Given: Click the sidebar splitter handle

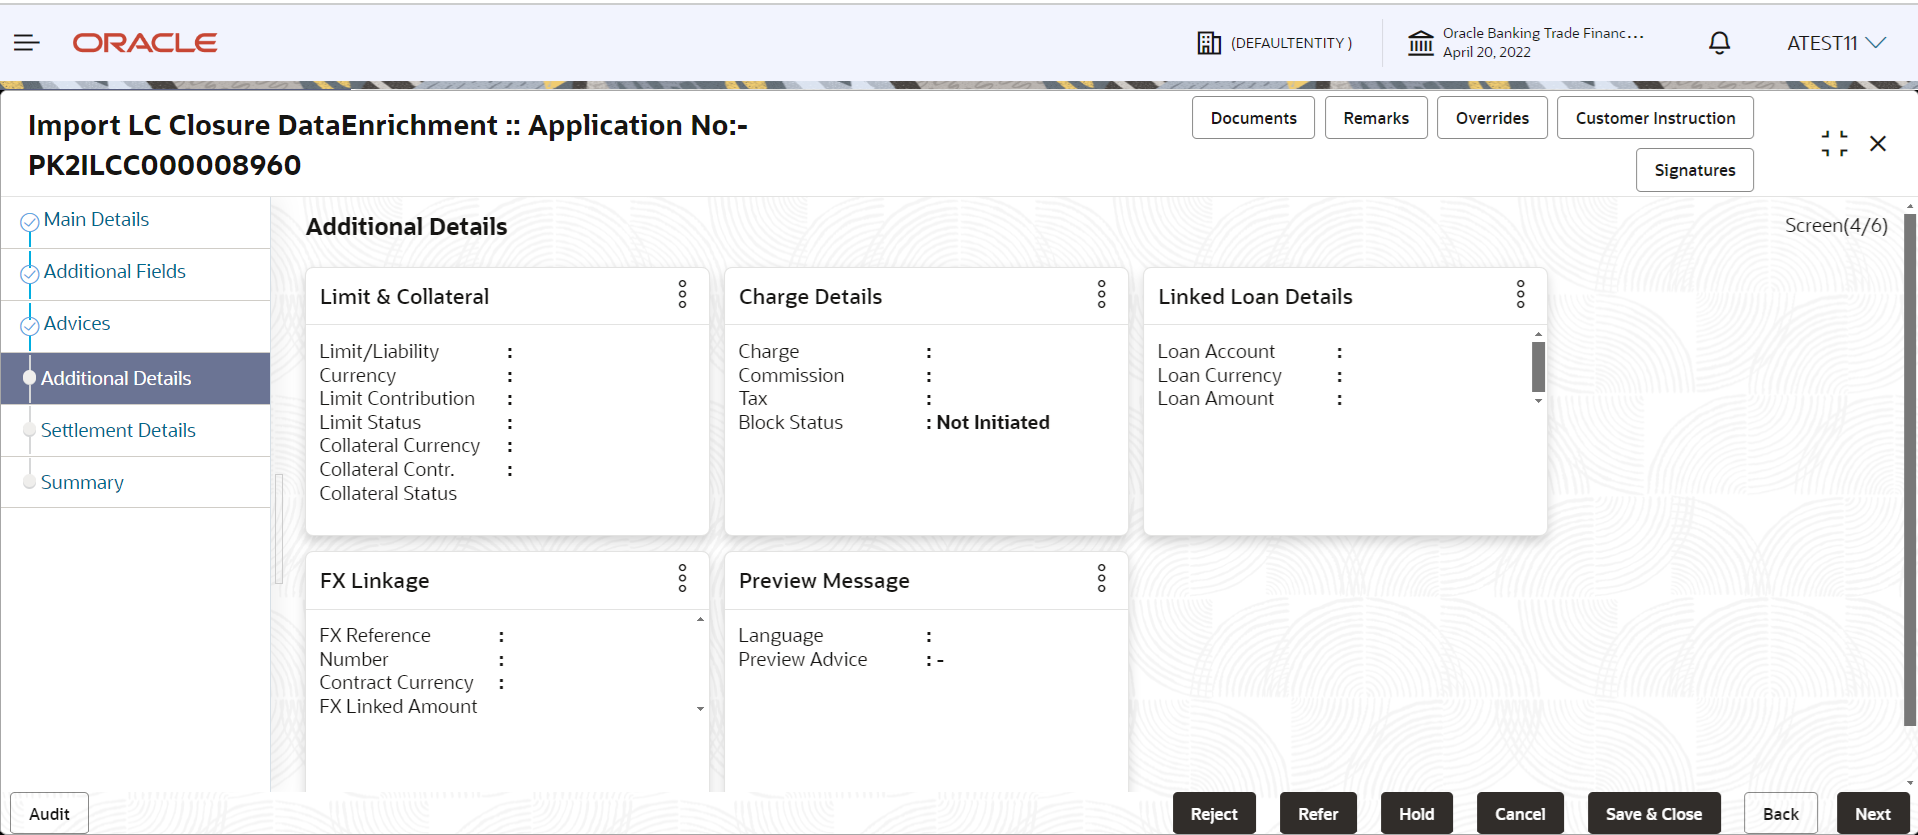Looking at the screenshot, I should 279,529.
